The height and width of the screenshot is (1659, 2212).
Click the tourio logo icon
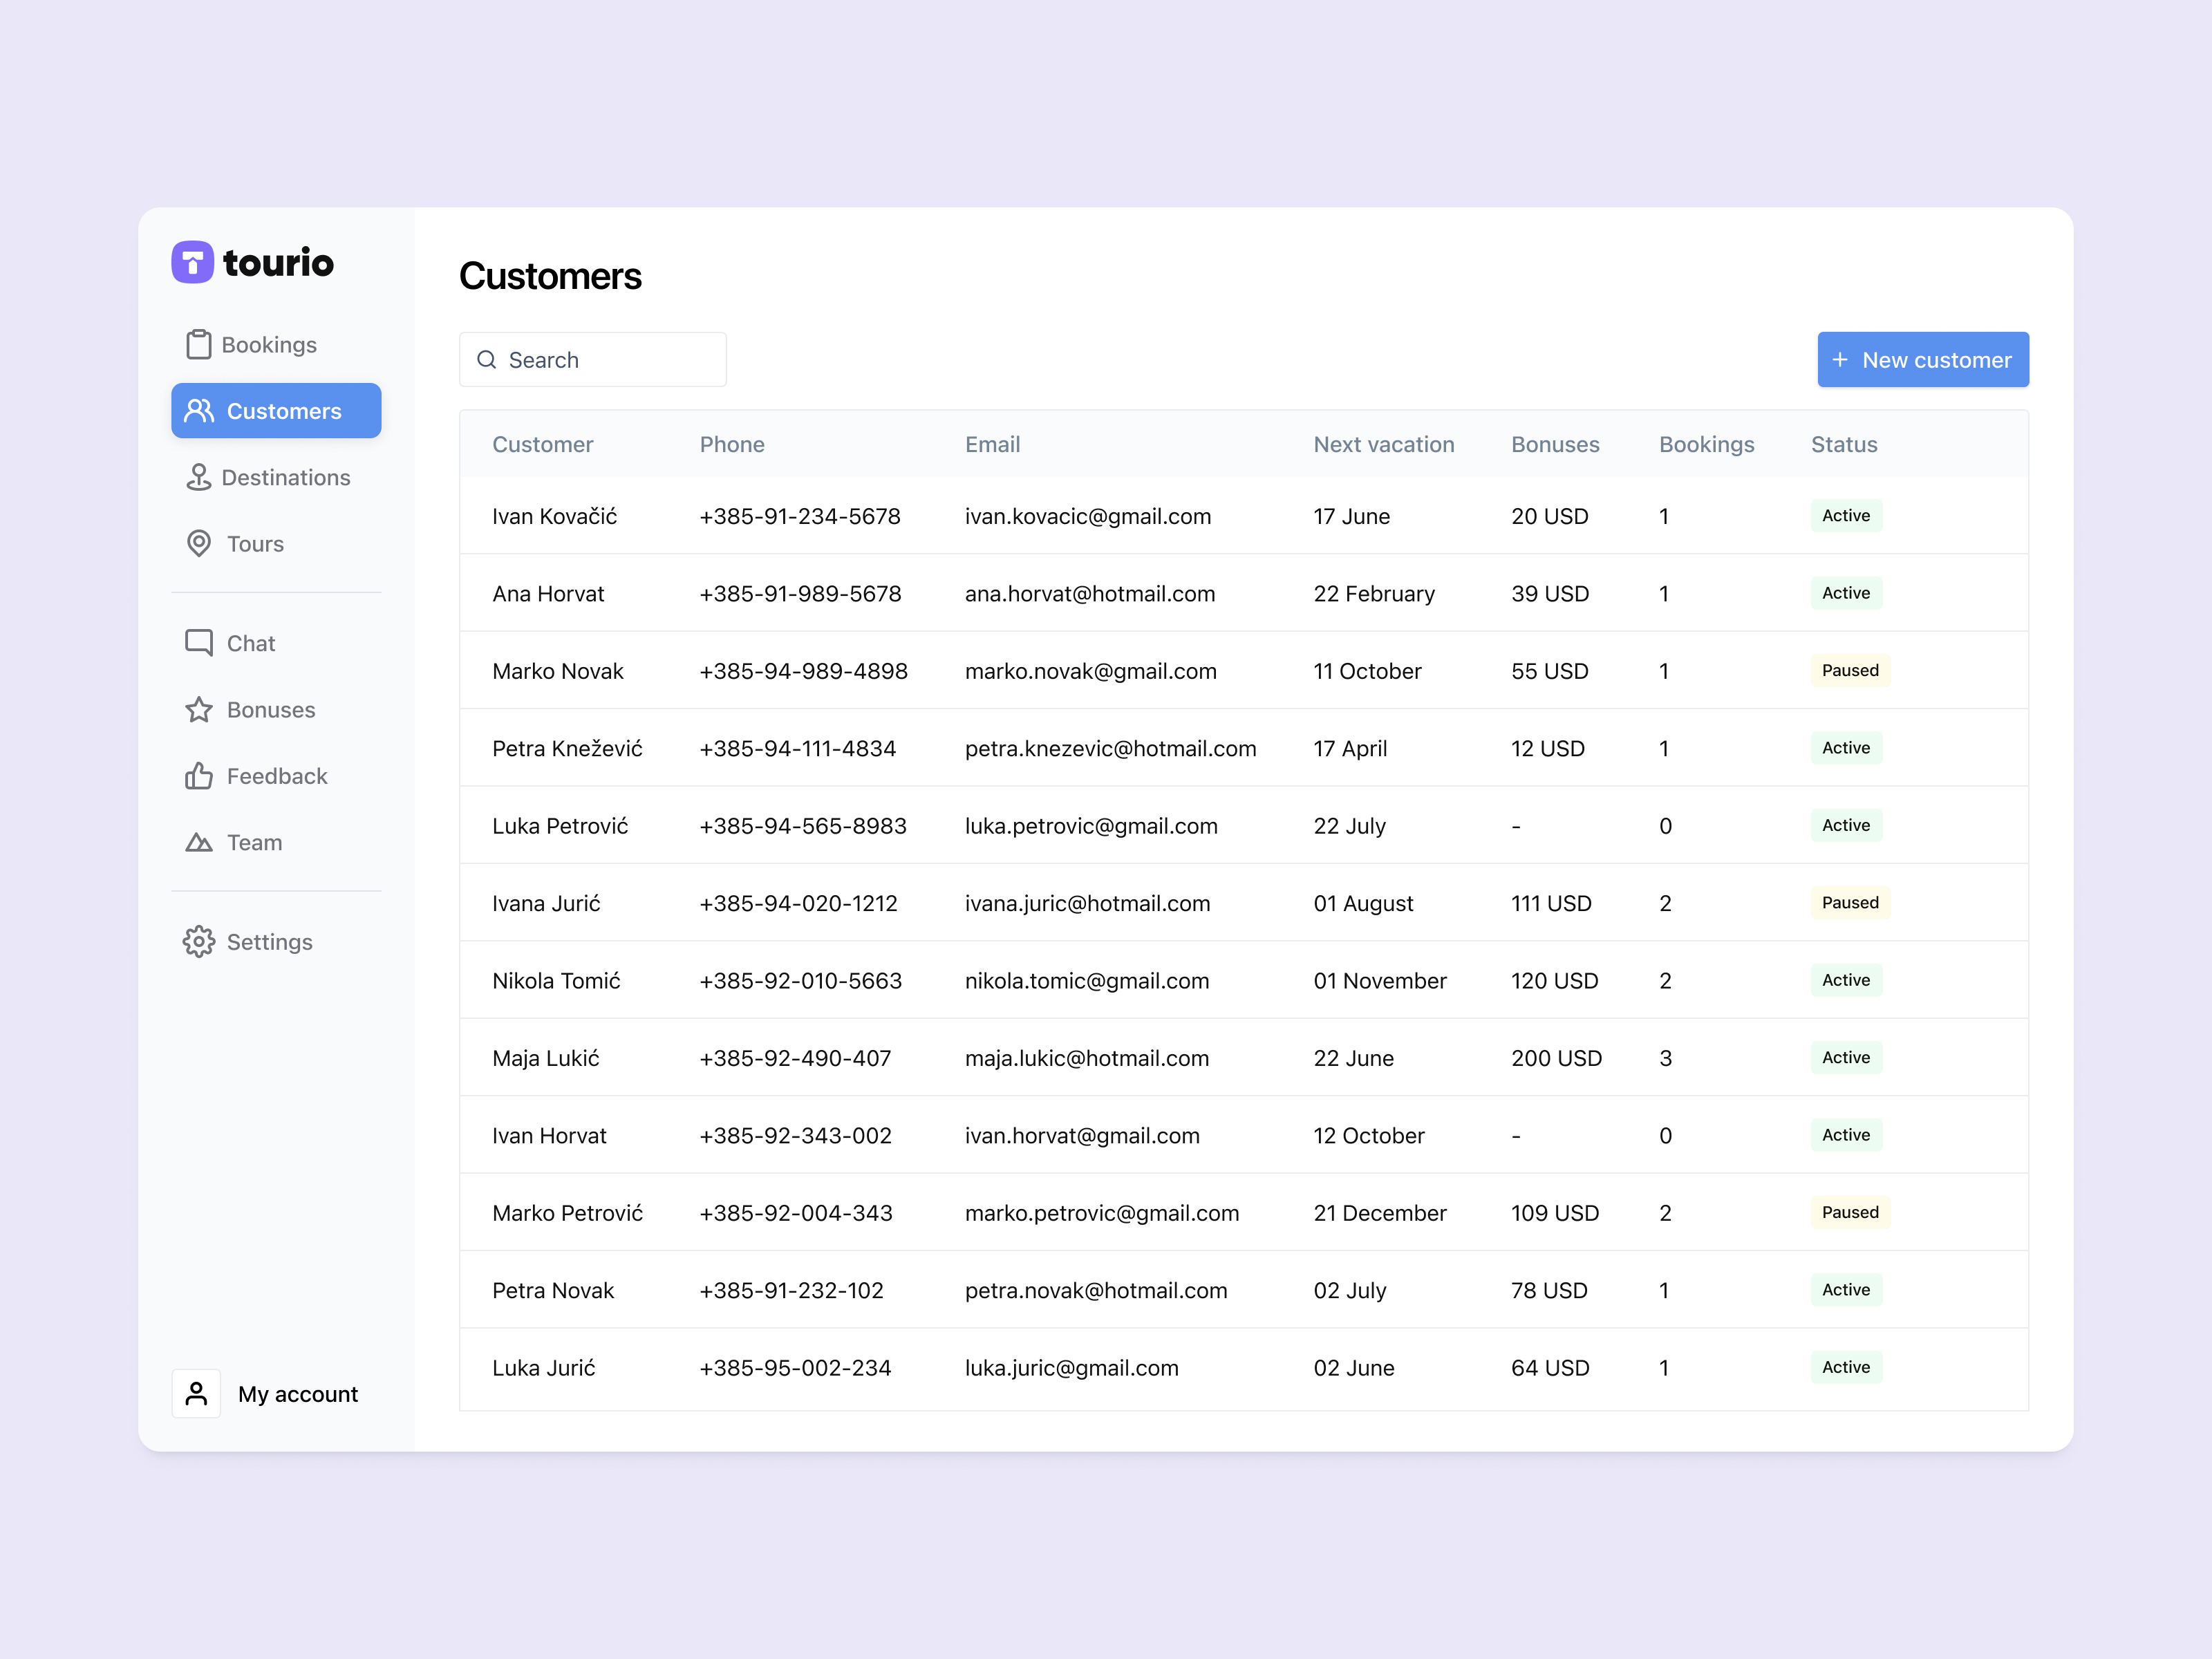tap(192, 262)
